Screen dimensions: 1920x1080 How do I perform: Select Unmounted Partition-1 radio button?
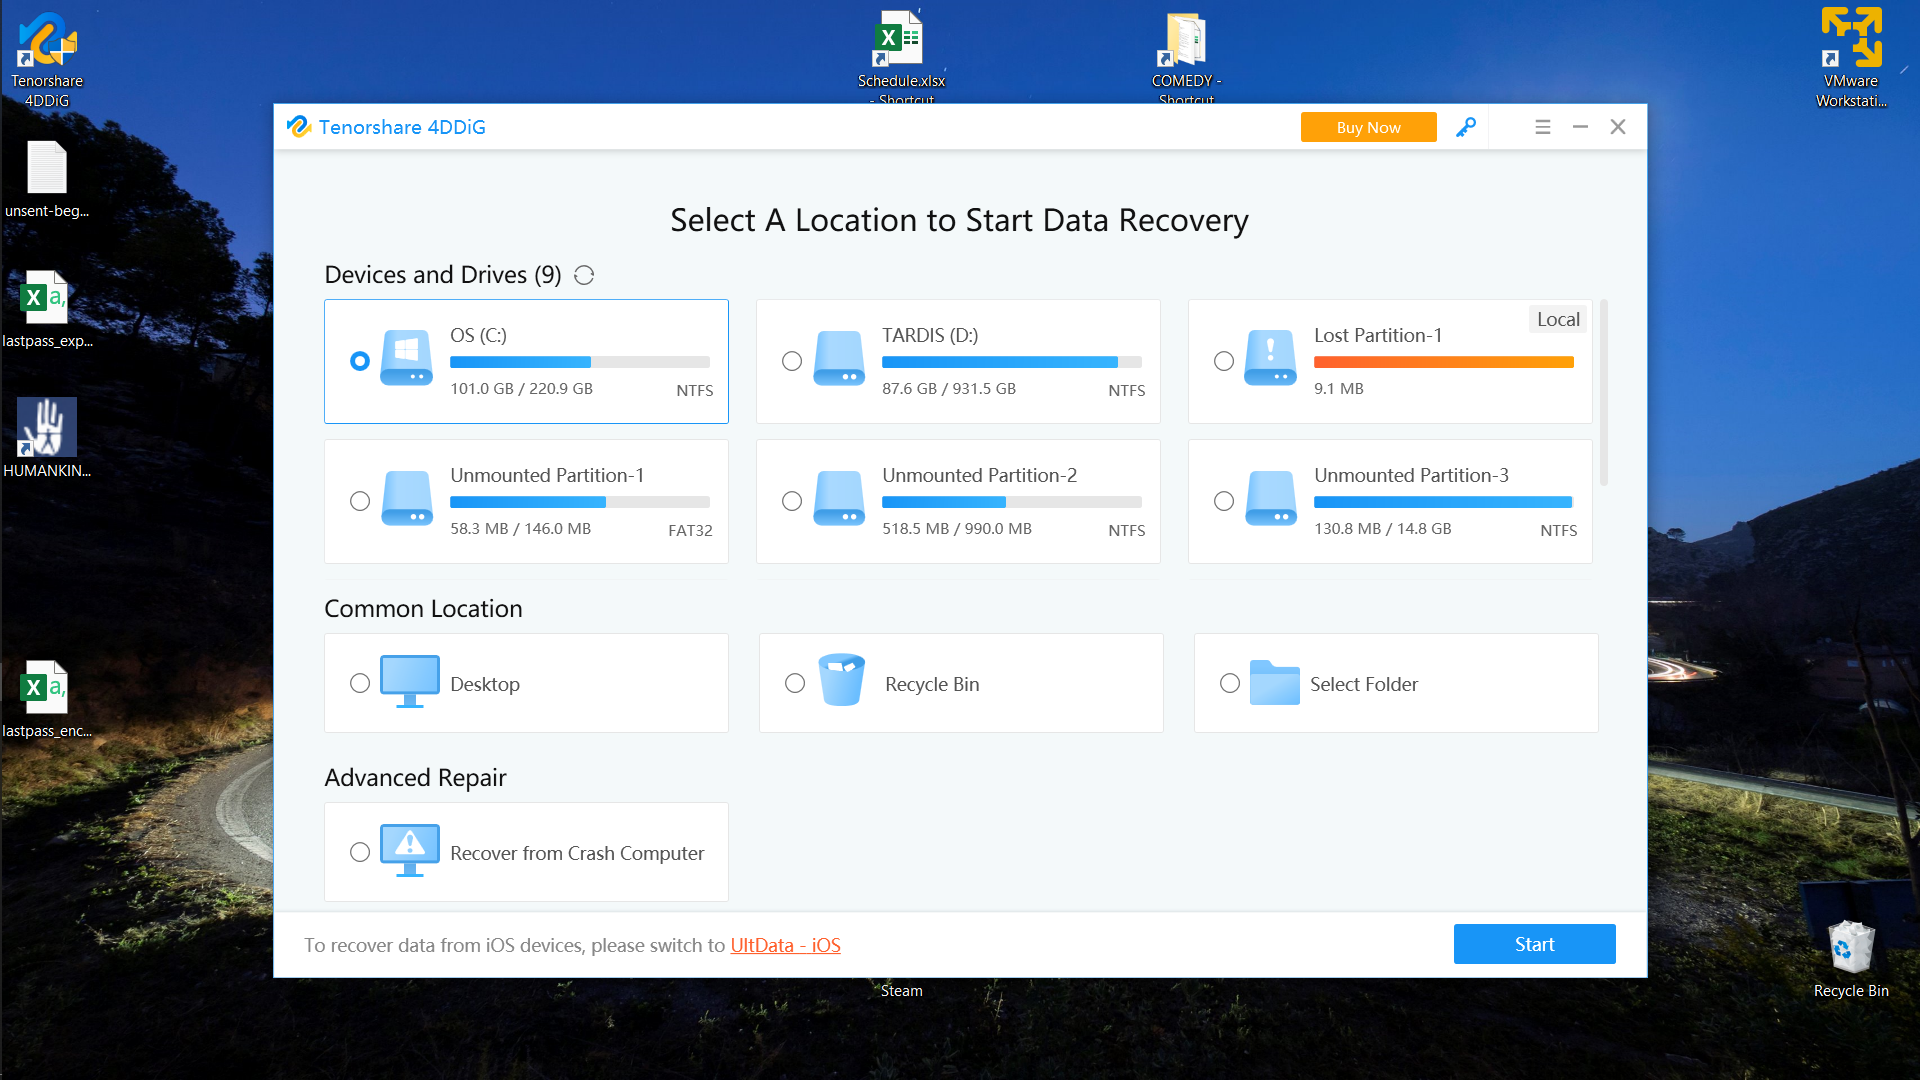pos(359,501)
